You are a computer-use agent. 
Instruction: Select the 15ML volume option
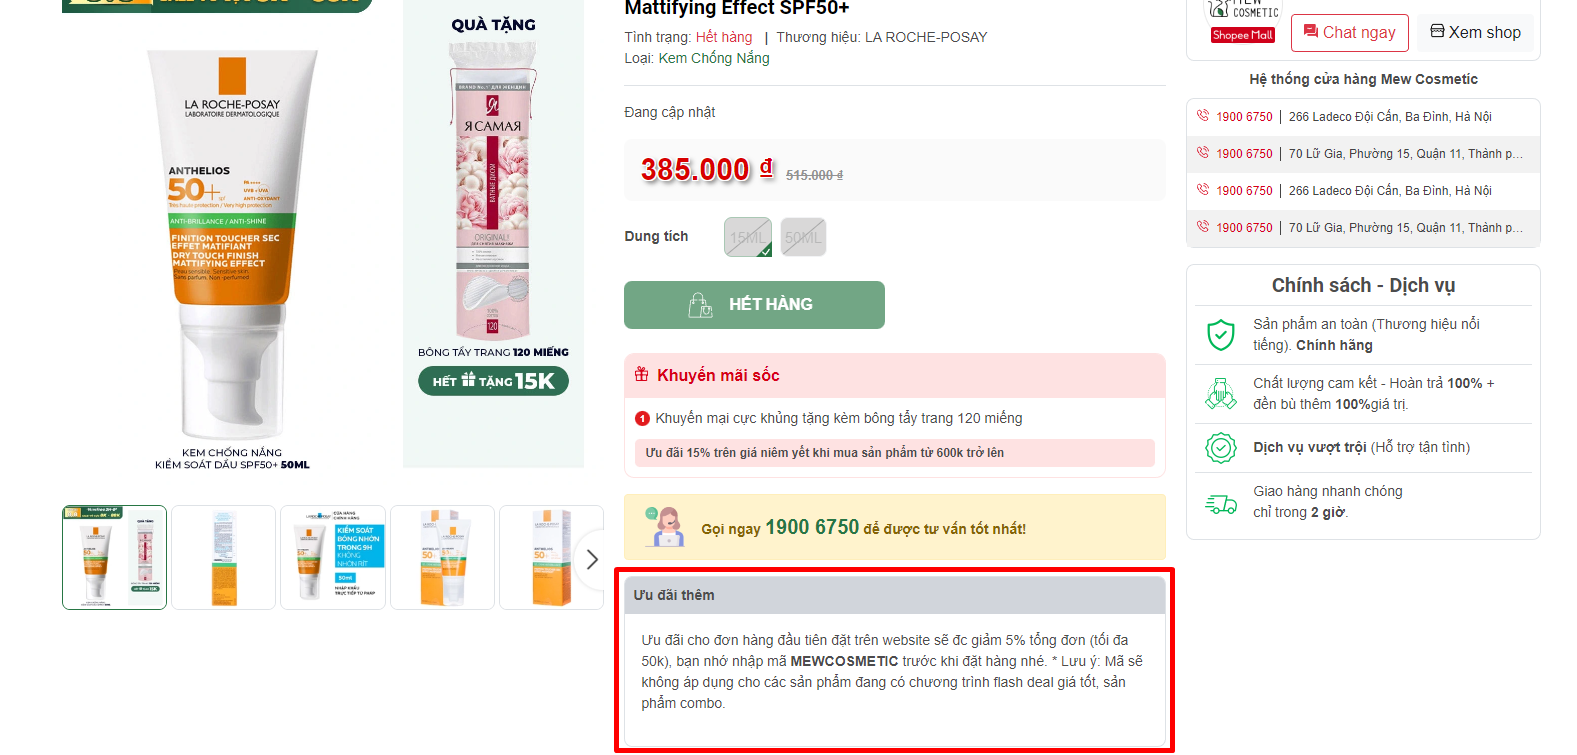click(x=747, y=237)
